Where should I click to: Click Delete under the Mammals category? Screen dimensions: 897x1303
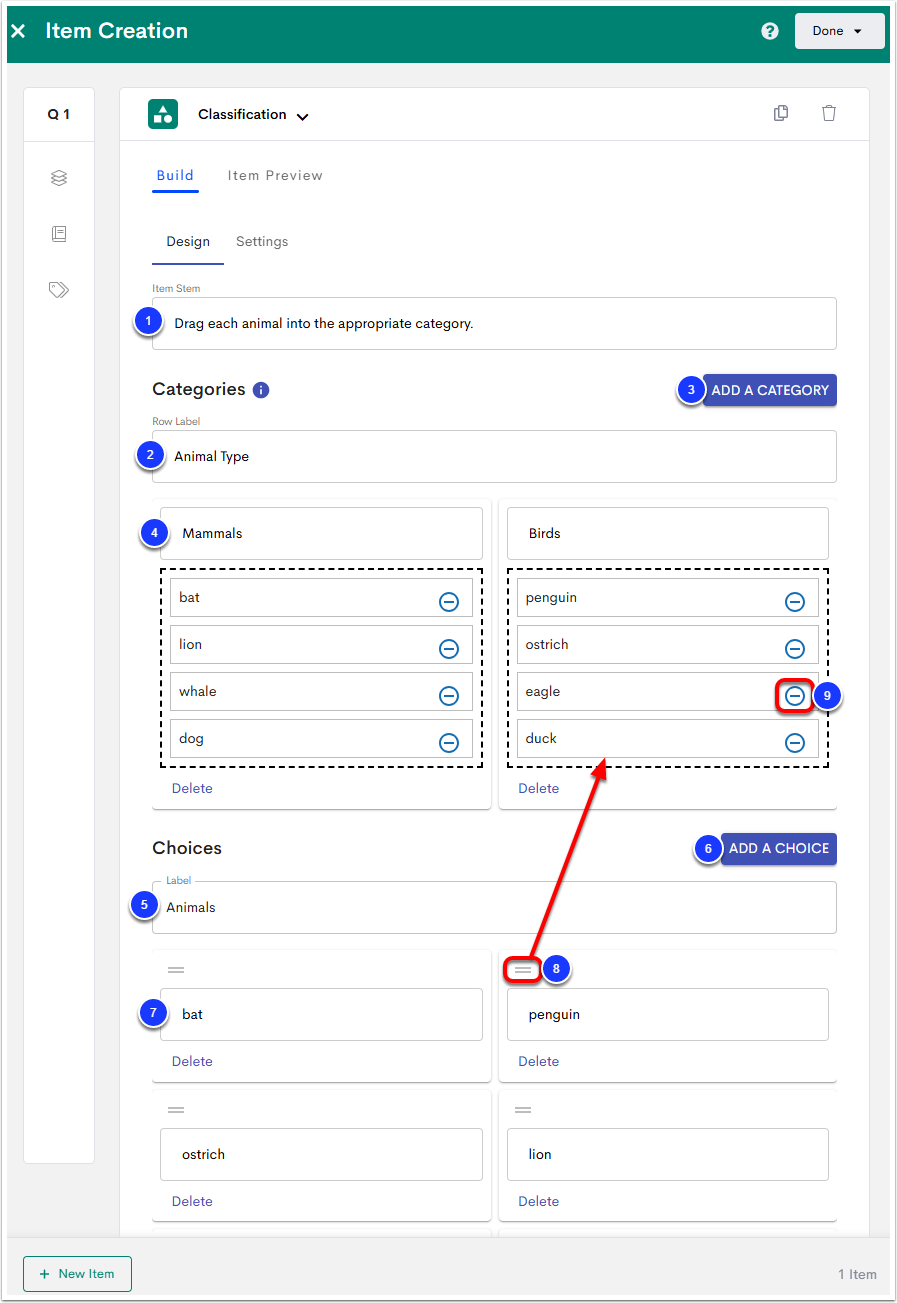192,788
